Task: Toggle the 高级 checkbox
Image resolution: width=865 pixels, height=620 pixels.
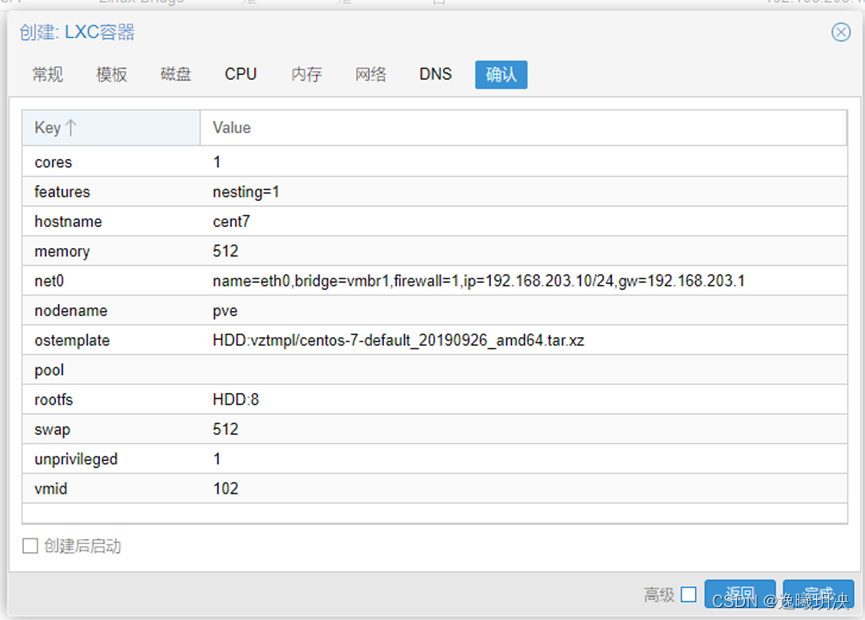Action: (689, 593)
